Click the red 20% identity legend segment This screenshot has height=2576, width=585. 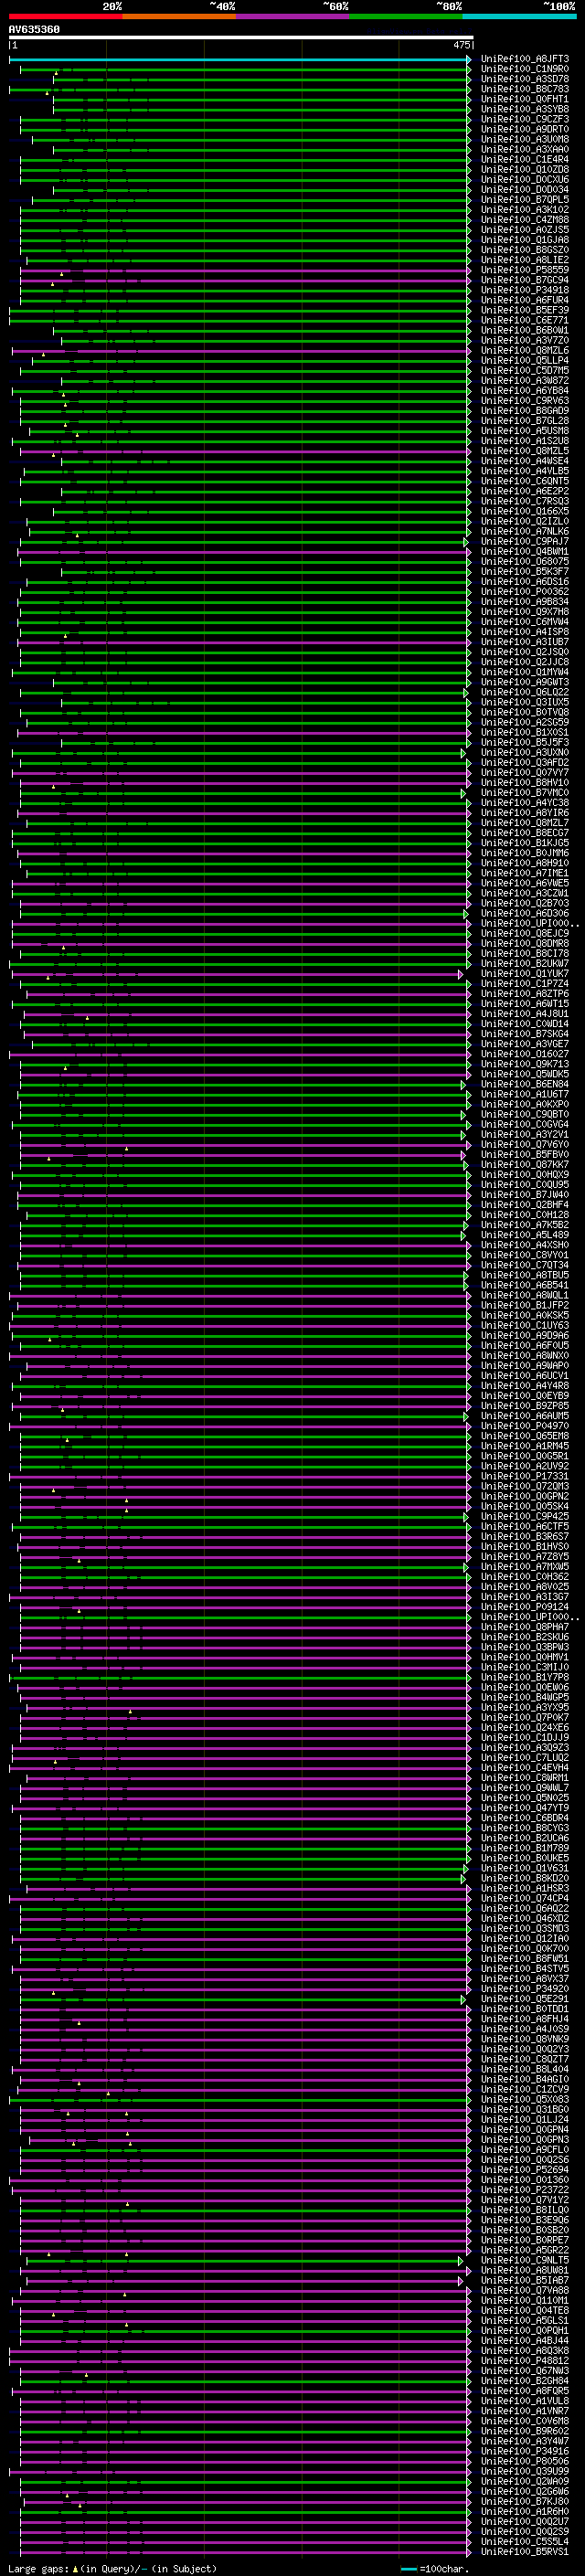(65, 16)
